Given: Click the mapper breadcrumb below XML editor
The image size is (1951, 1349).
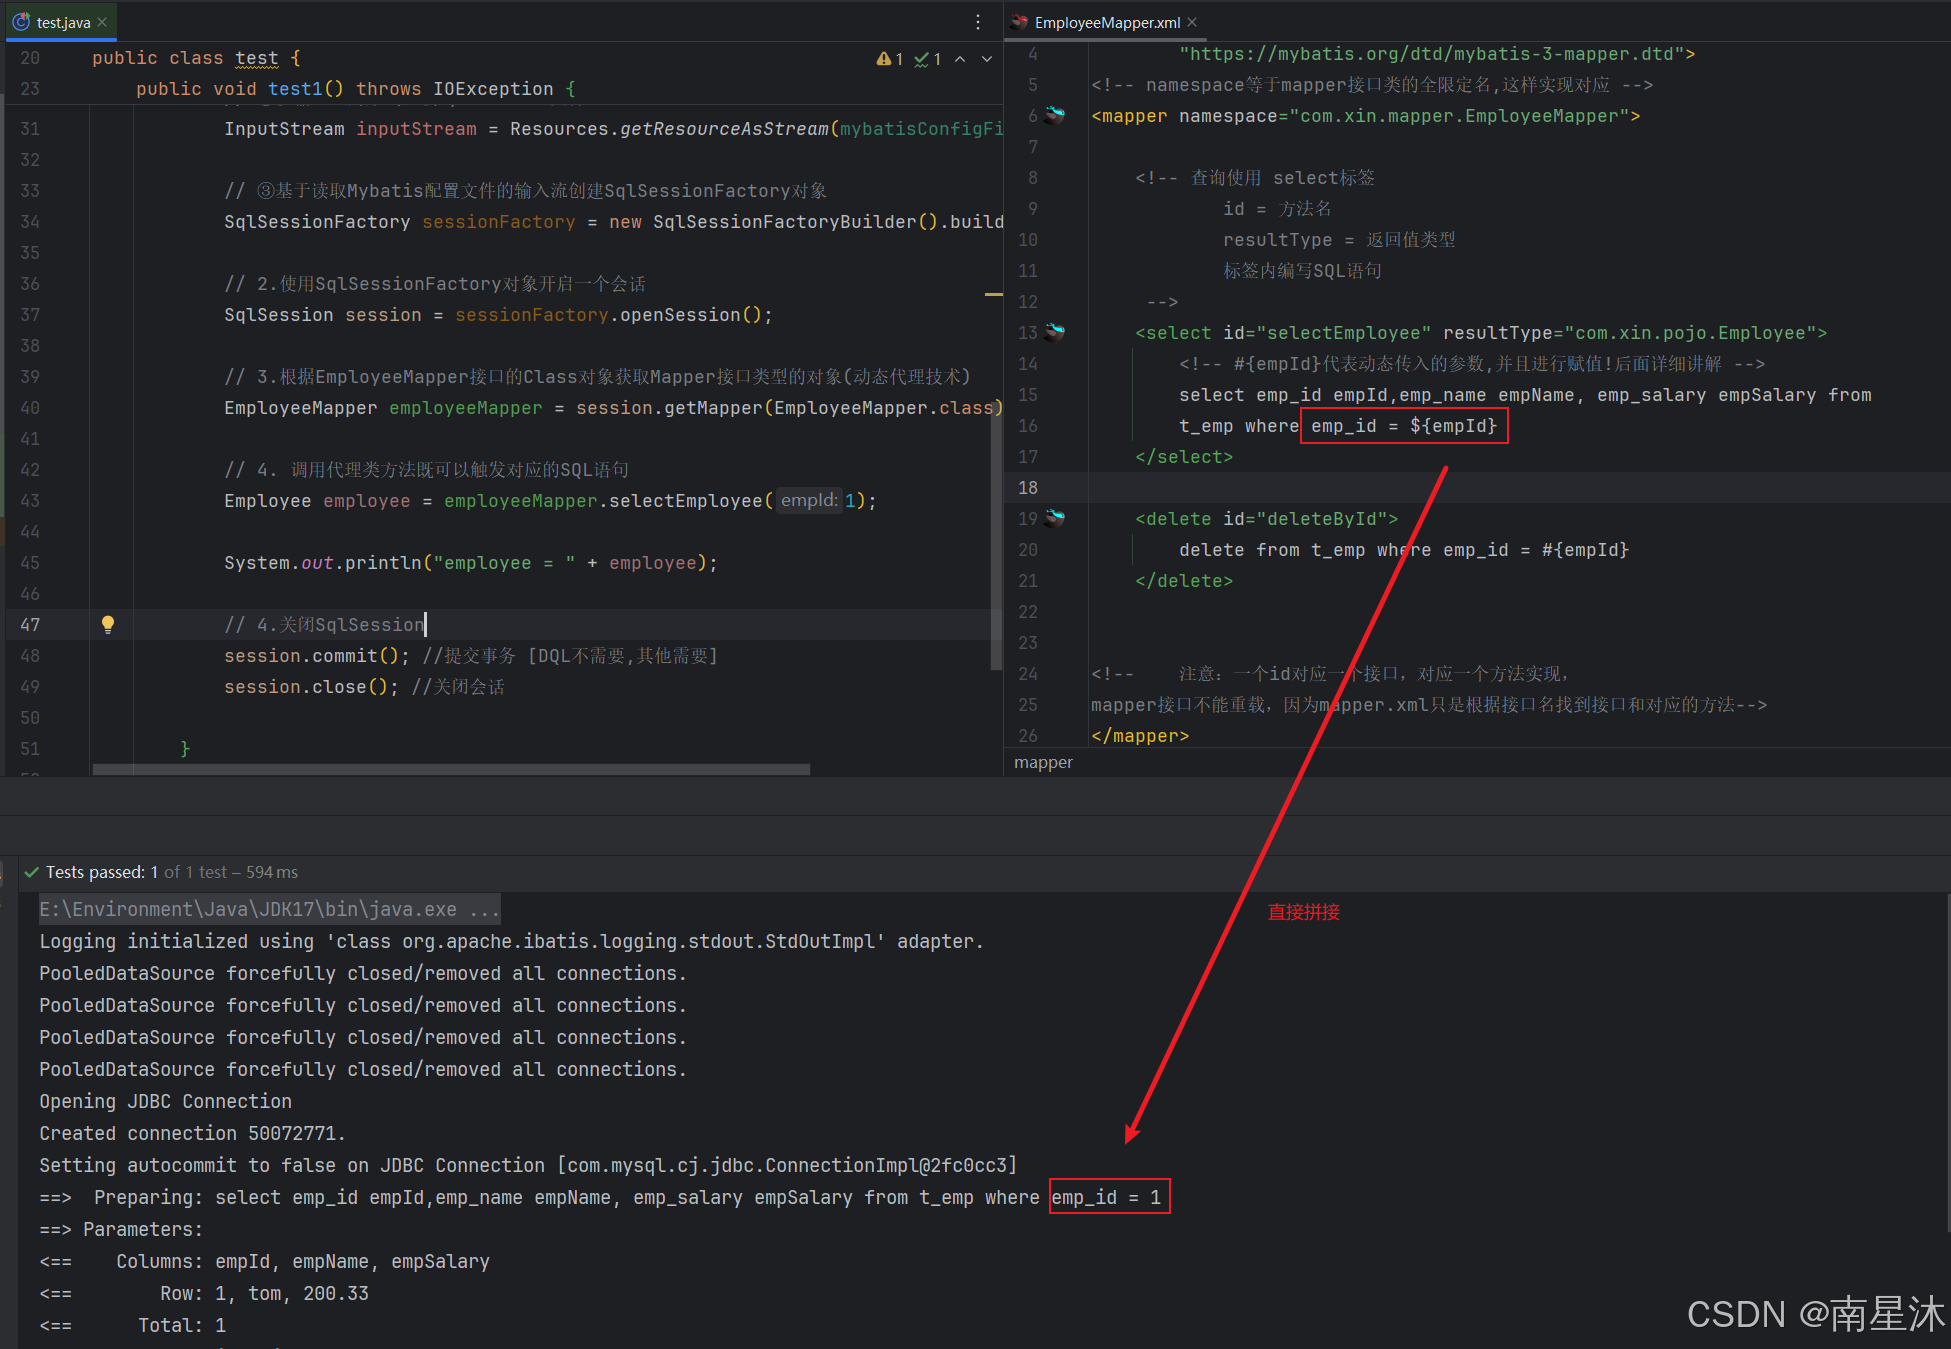Looking at the screenshot, I should coord(1043,762).
